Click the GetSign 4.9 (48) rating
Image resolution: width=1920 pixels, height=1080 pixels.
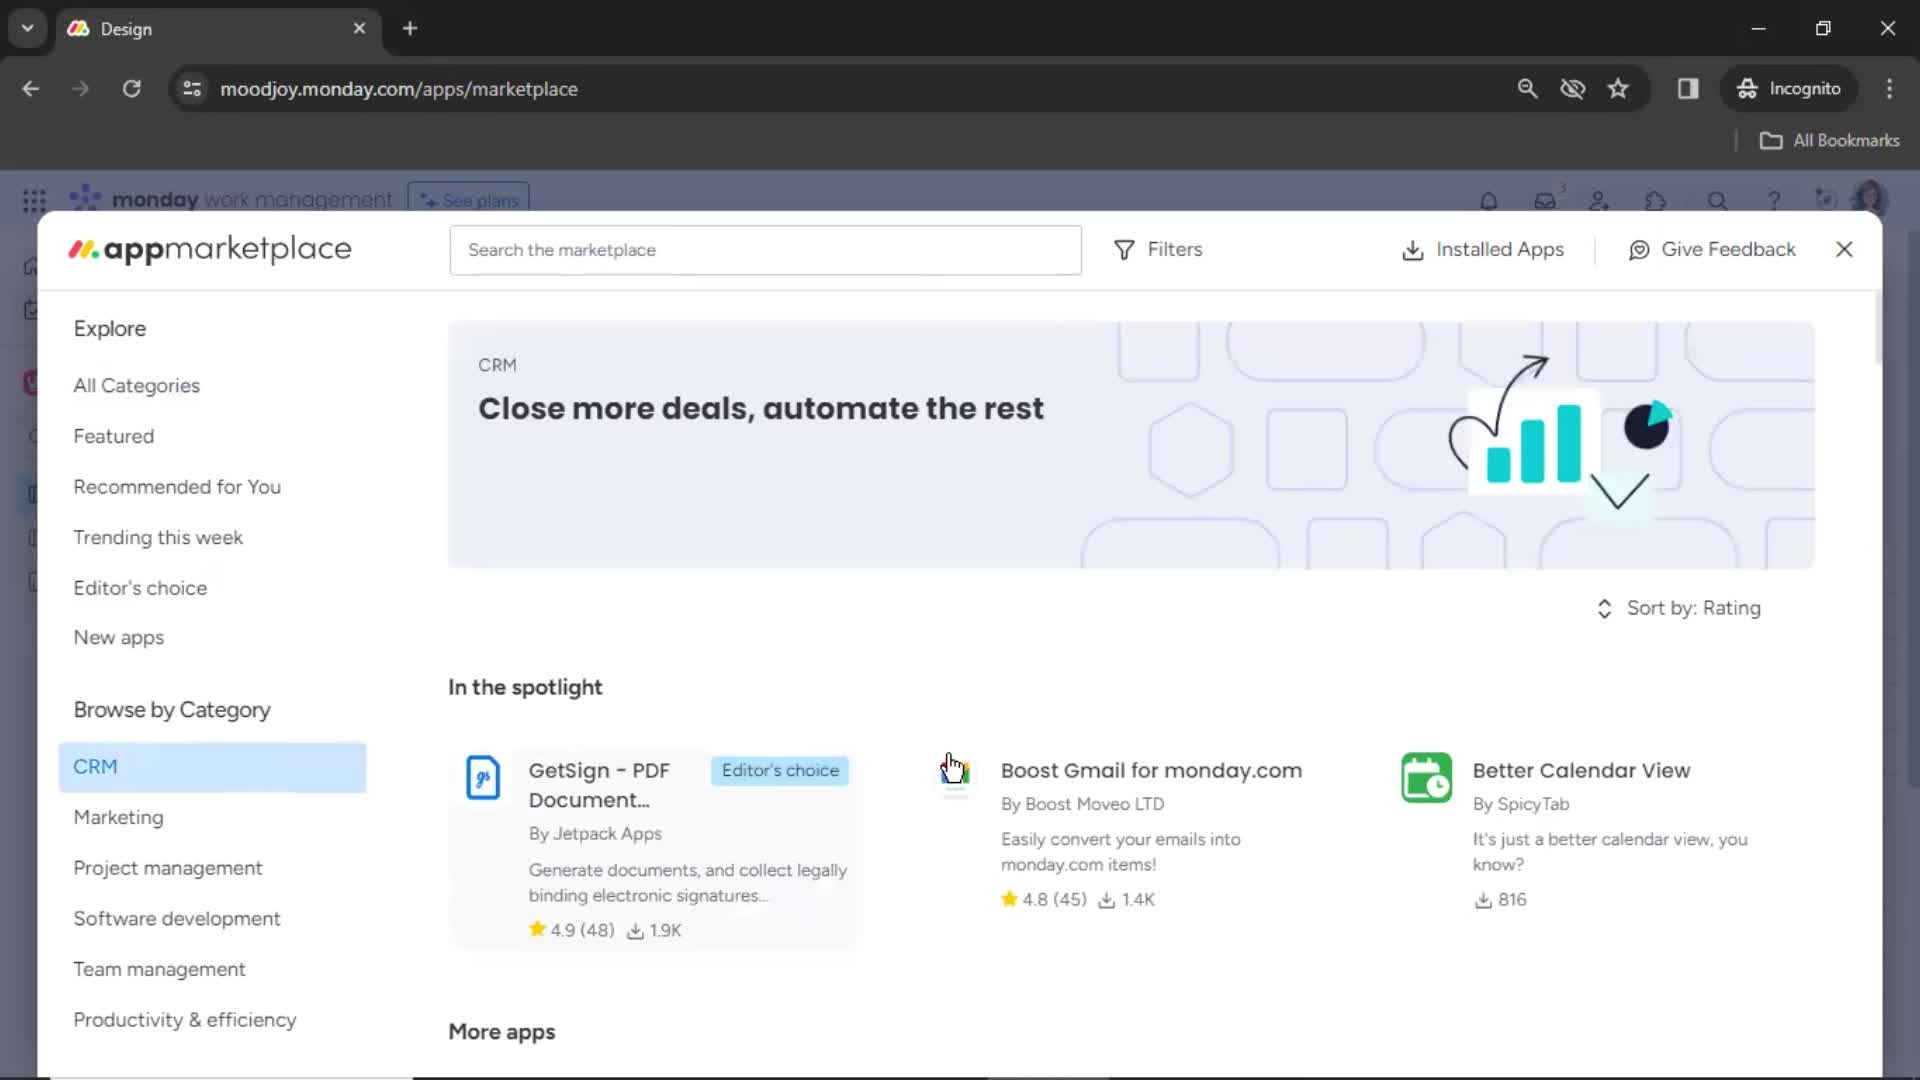(572, 930)
